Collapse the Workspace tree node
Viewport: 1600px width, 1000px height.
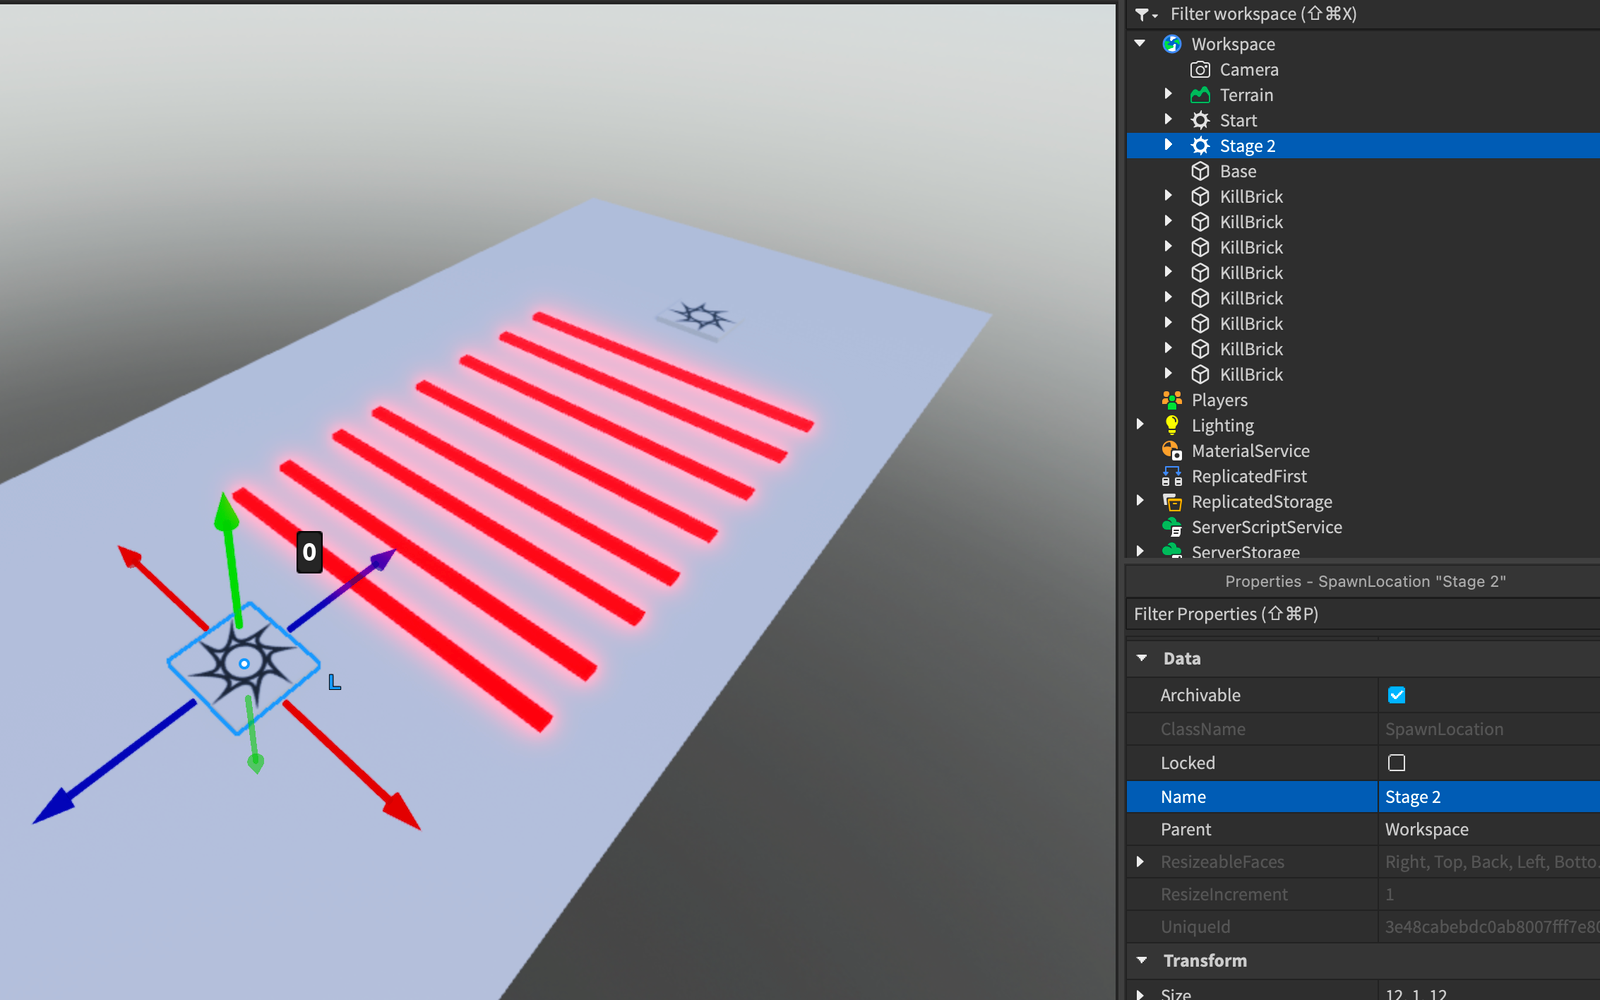coord(1140,43)
